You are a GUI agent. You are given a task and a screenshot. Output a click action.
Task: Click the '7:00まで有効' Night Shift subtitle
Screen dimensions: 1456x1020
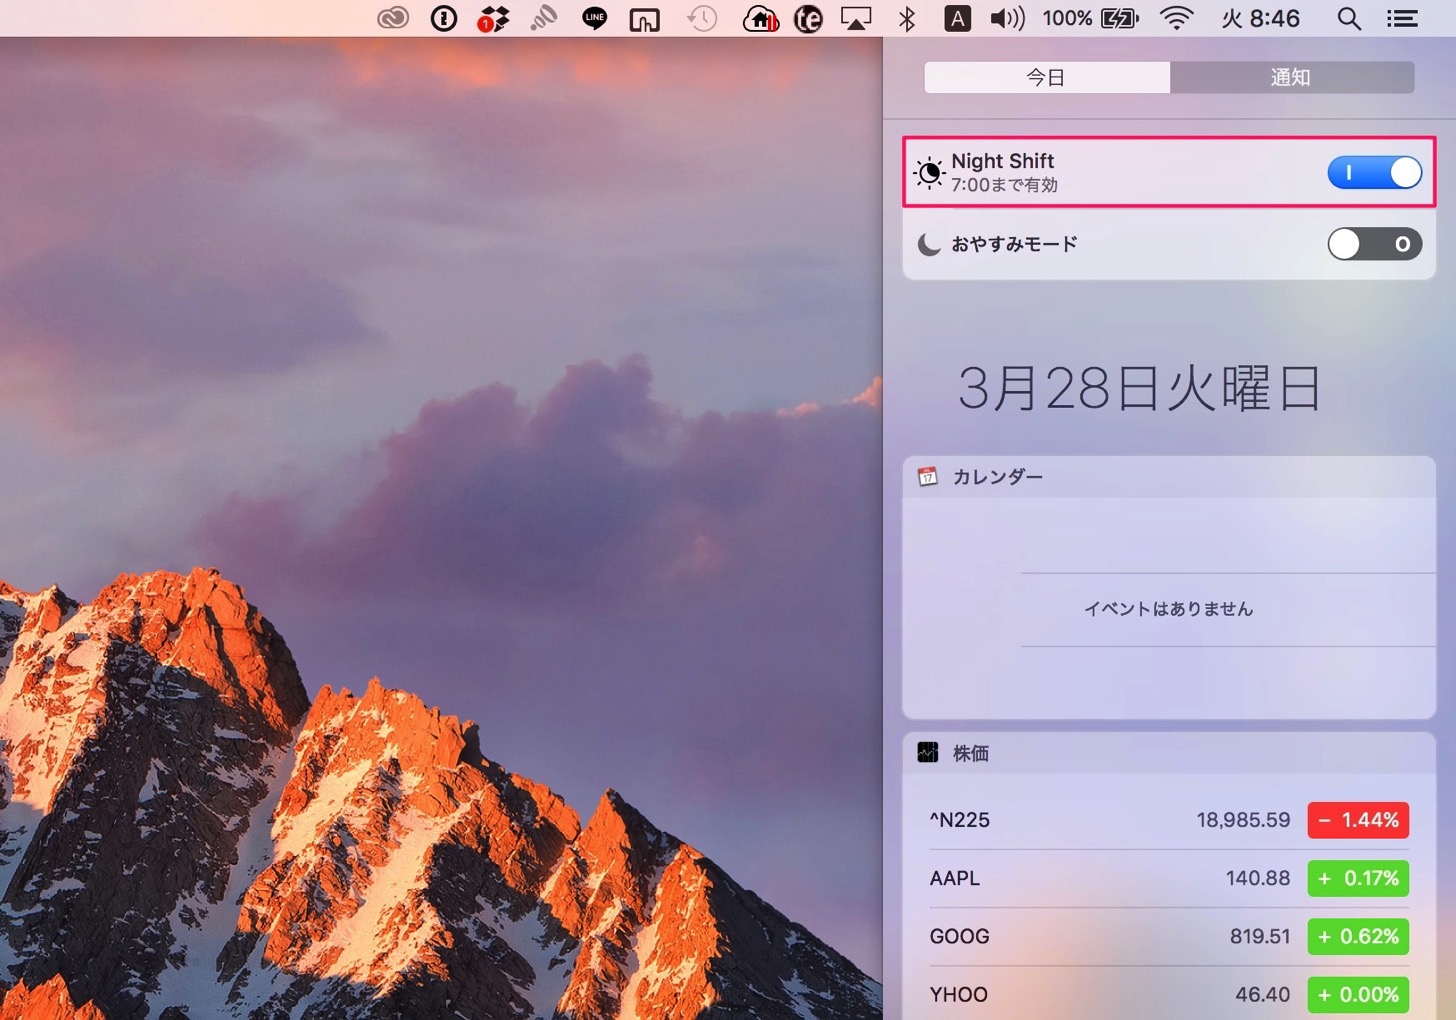point(1004,185)
